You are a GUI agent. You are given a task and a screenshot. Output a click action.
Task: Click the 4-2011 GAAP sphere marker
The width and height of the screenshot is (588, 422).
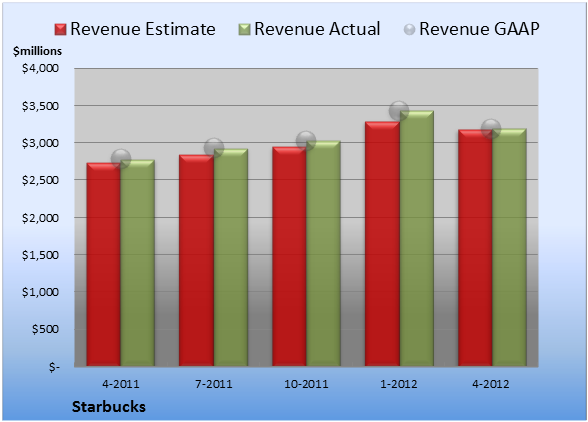[x=121, y=158]
